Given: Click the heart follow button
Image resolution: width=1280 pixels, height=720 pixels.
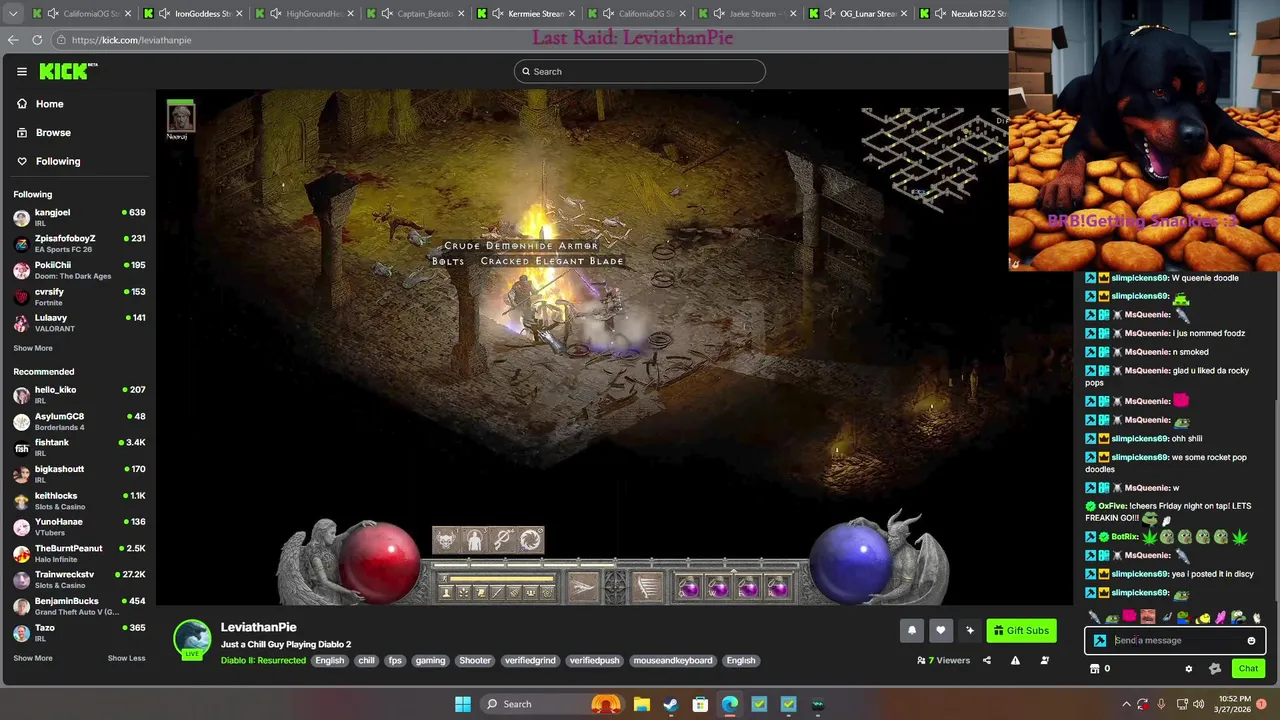Looking at the screenshot, I should 940,630.
